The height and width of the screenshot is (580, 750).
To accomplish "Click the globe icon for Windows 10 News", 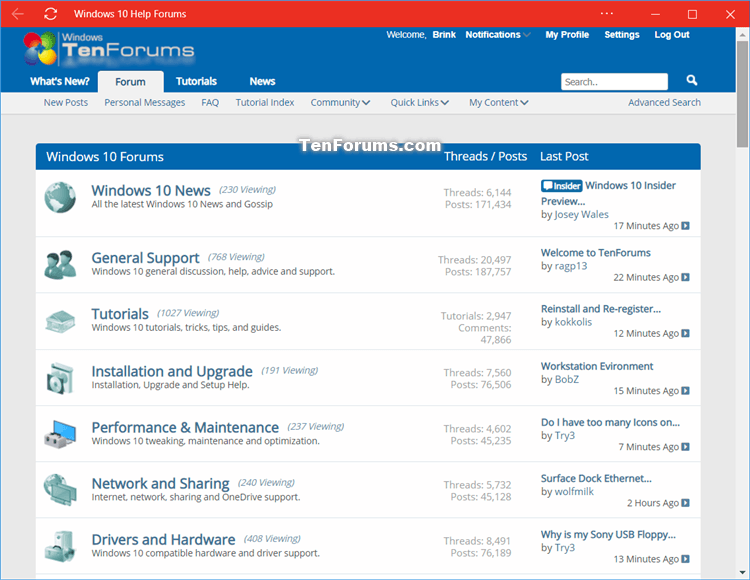I will [60, 197].
